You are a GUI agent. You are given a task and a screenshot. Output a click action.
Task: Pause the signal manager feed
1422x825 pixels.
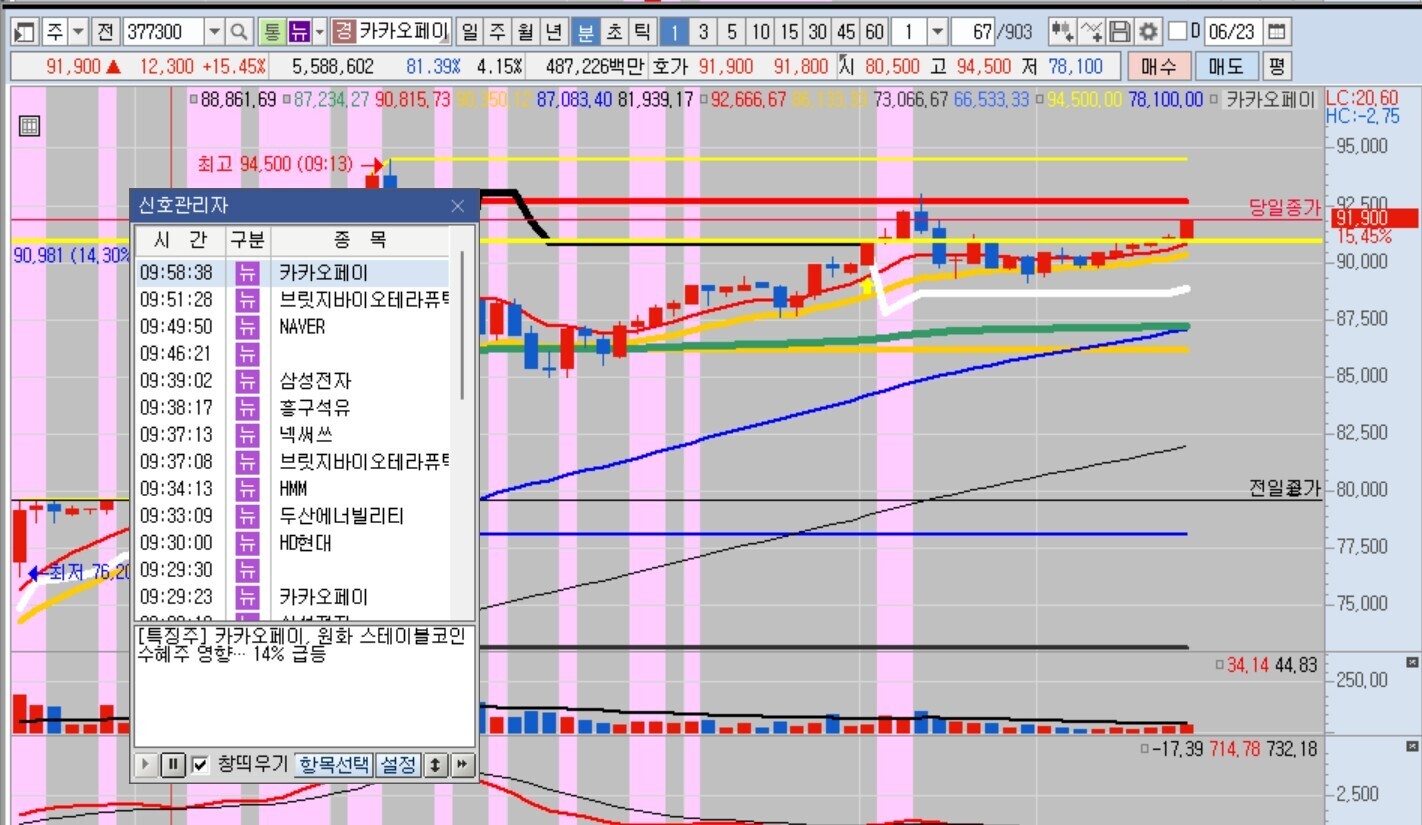[173, 765]
